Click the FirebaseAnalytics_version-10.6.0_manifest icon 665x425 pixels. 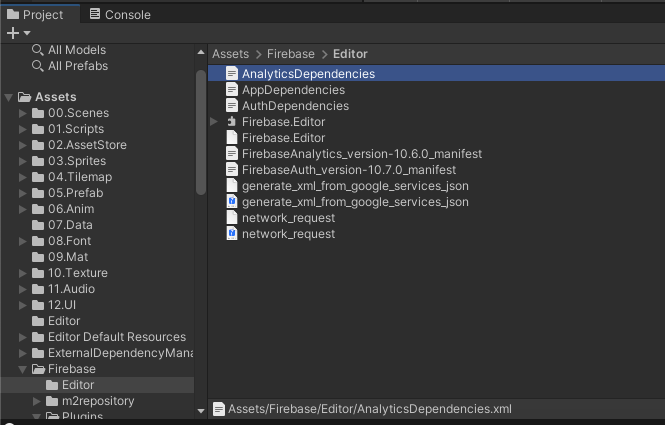tap(232, 154)
